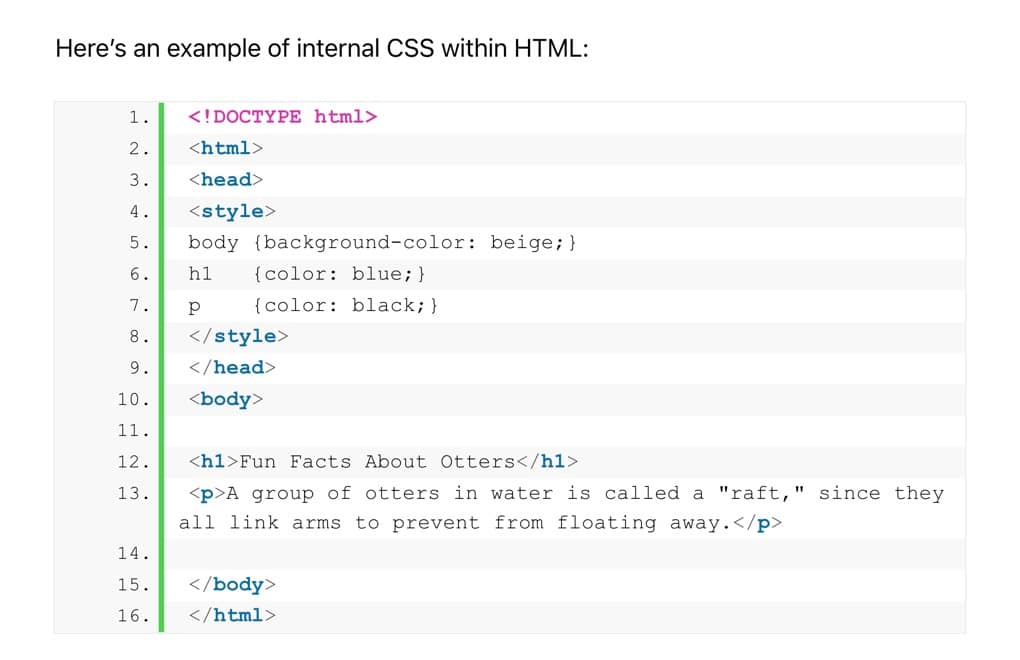
Task: Click the closing head tag
Action: point(232,367)
